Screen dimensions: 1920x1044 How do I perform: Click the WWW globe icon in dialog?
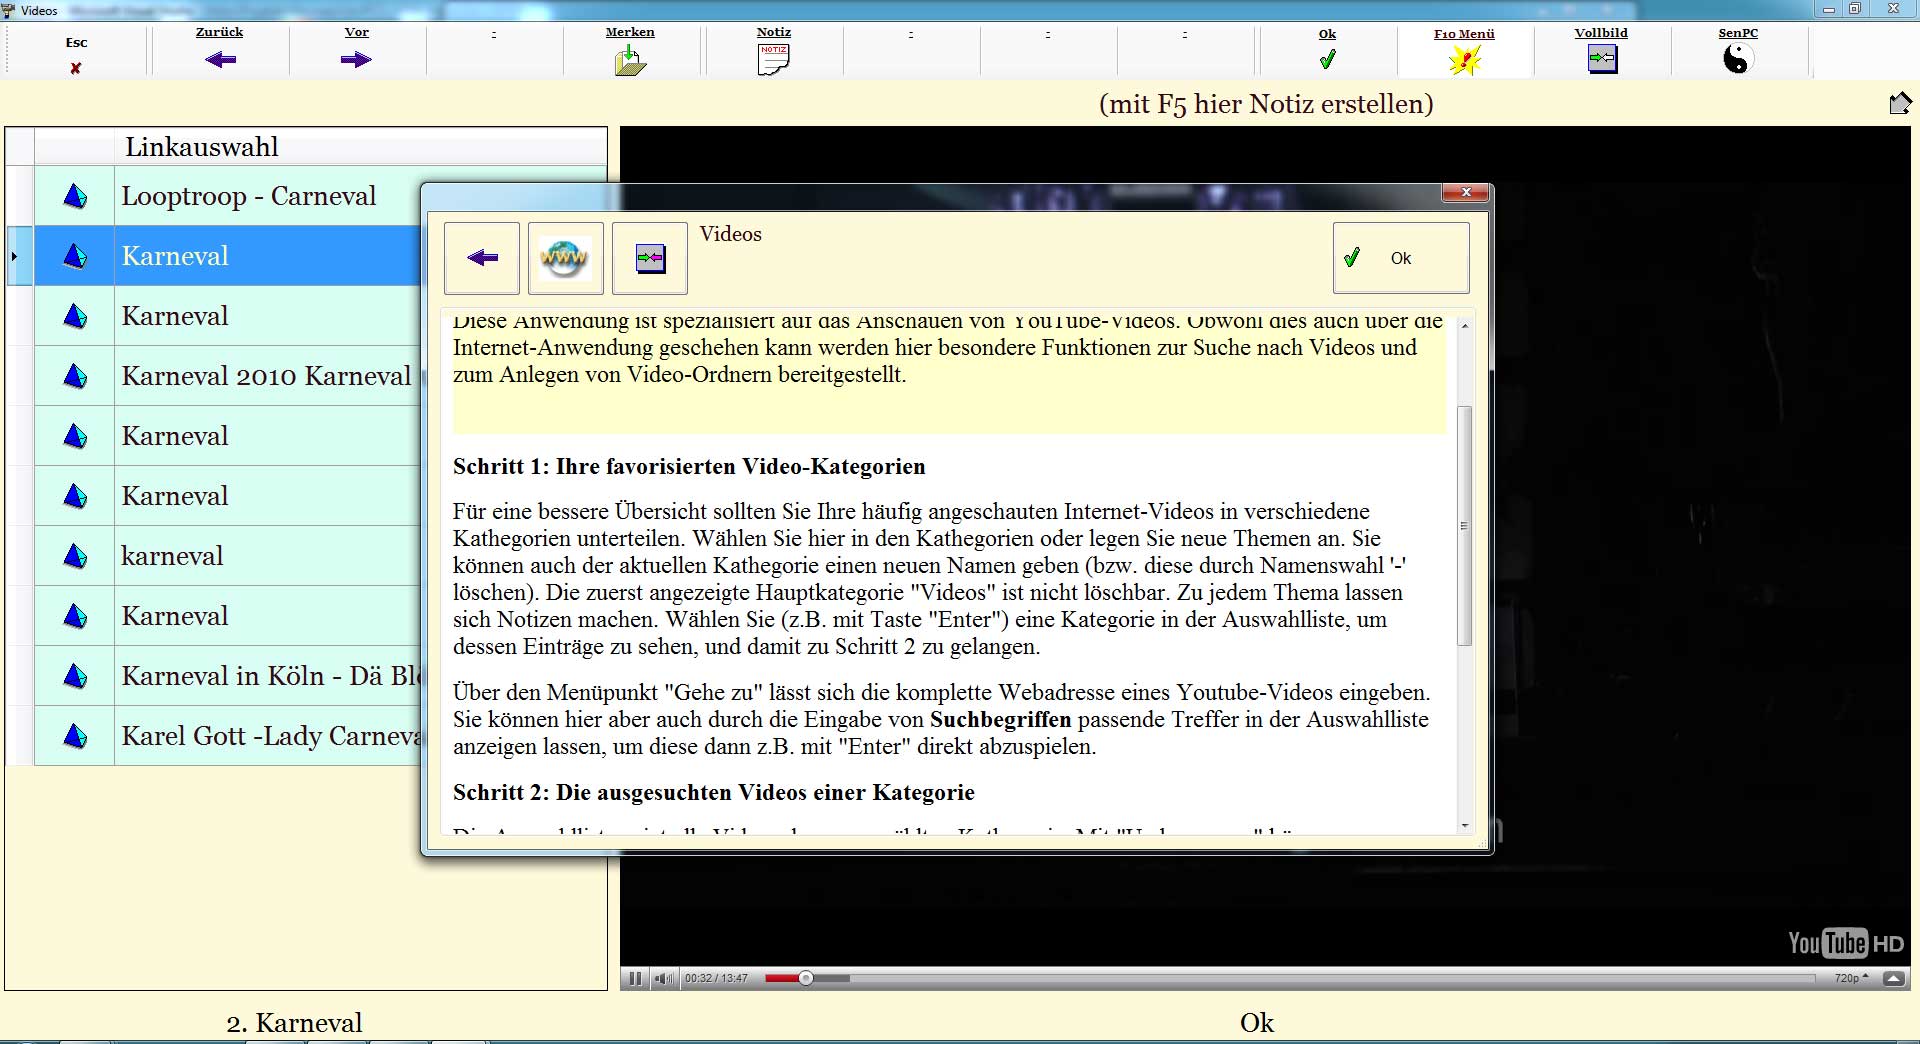pos(565,258)
